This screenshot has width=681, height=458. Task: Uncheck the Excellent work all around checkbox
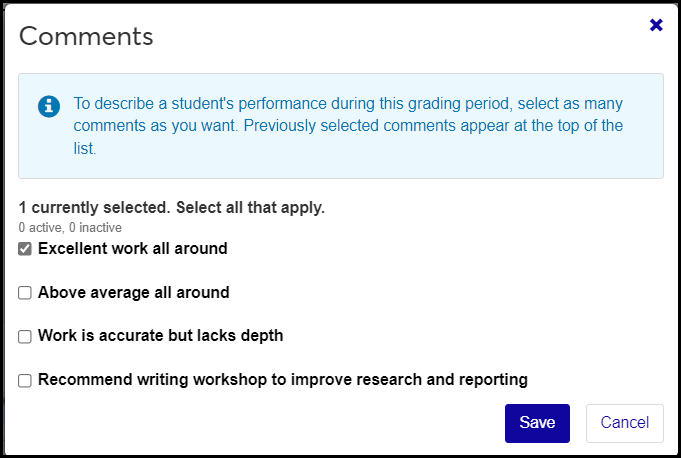click(x=25, y=249)
